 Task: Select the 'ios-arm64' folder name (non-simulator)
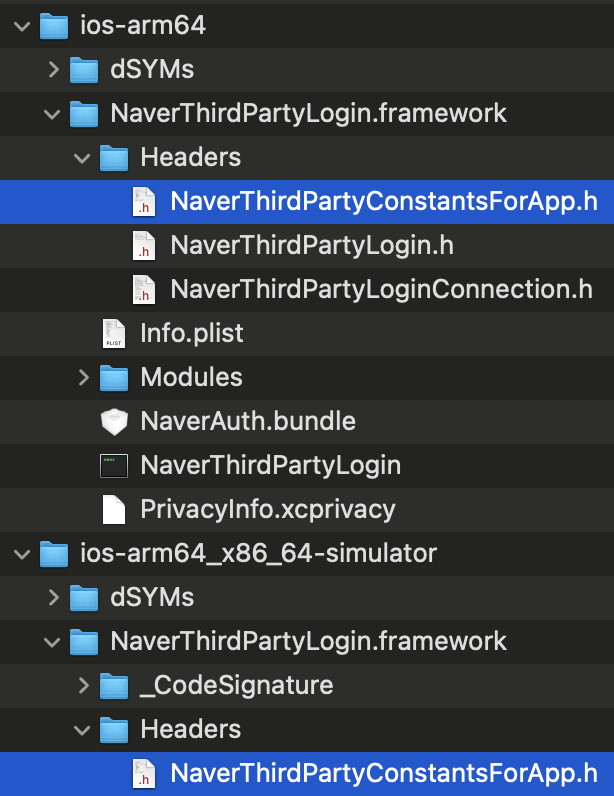click(143, 25)
